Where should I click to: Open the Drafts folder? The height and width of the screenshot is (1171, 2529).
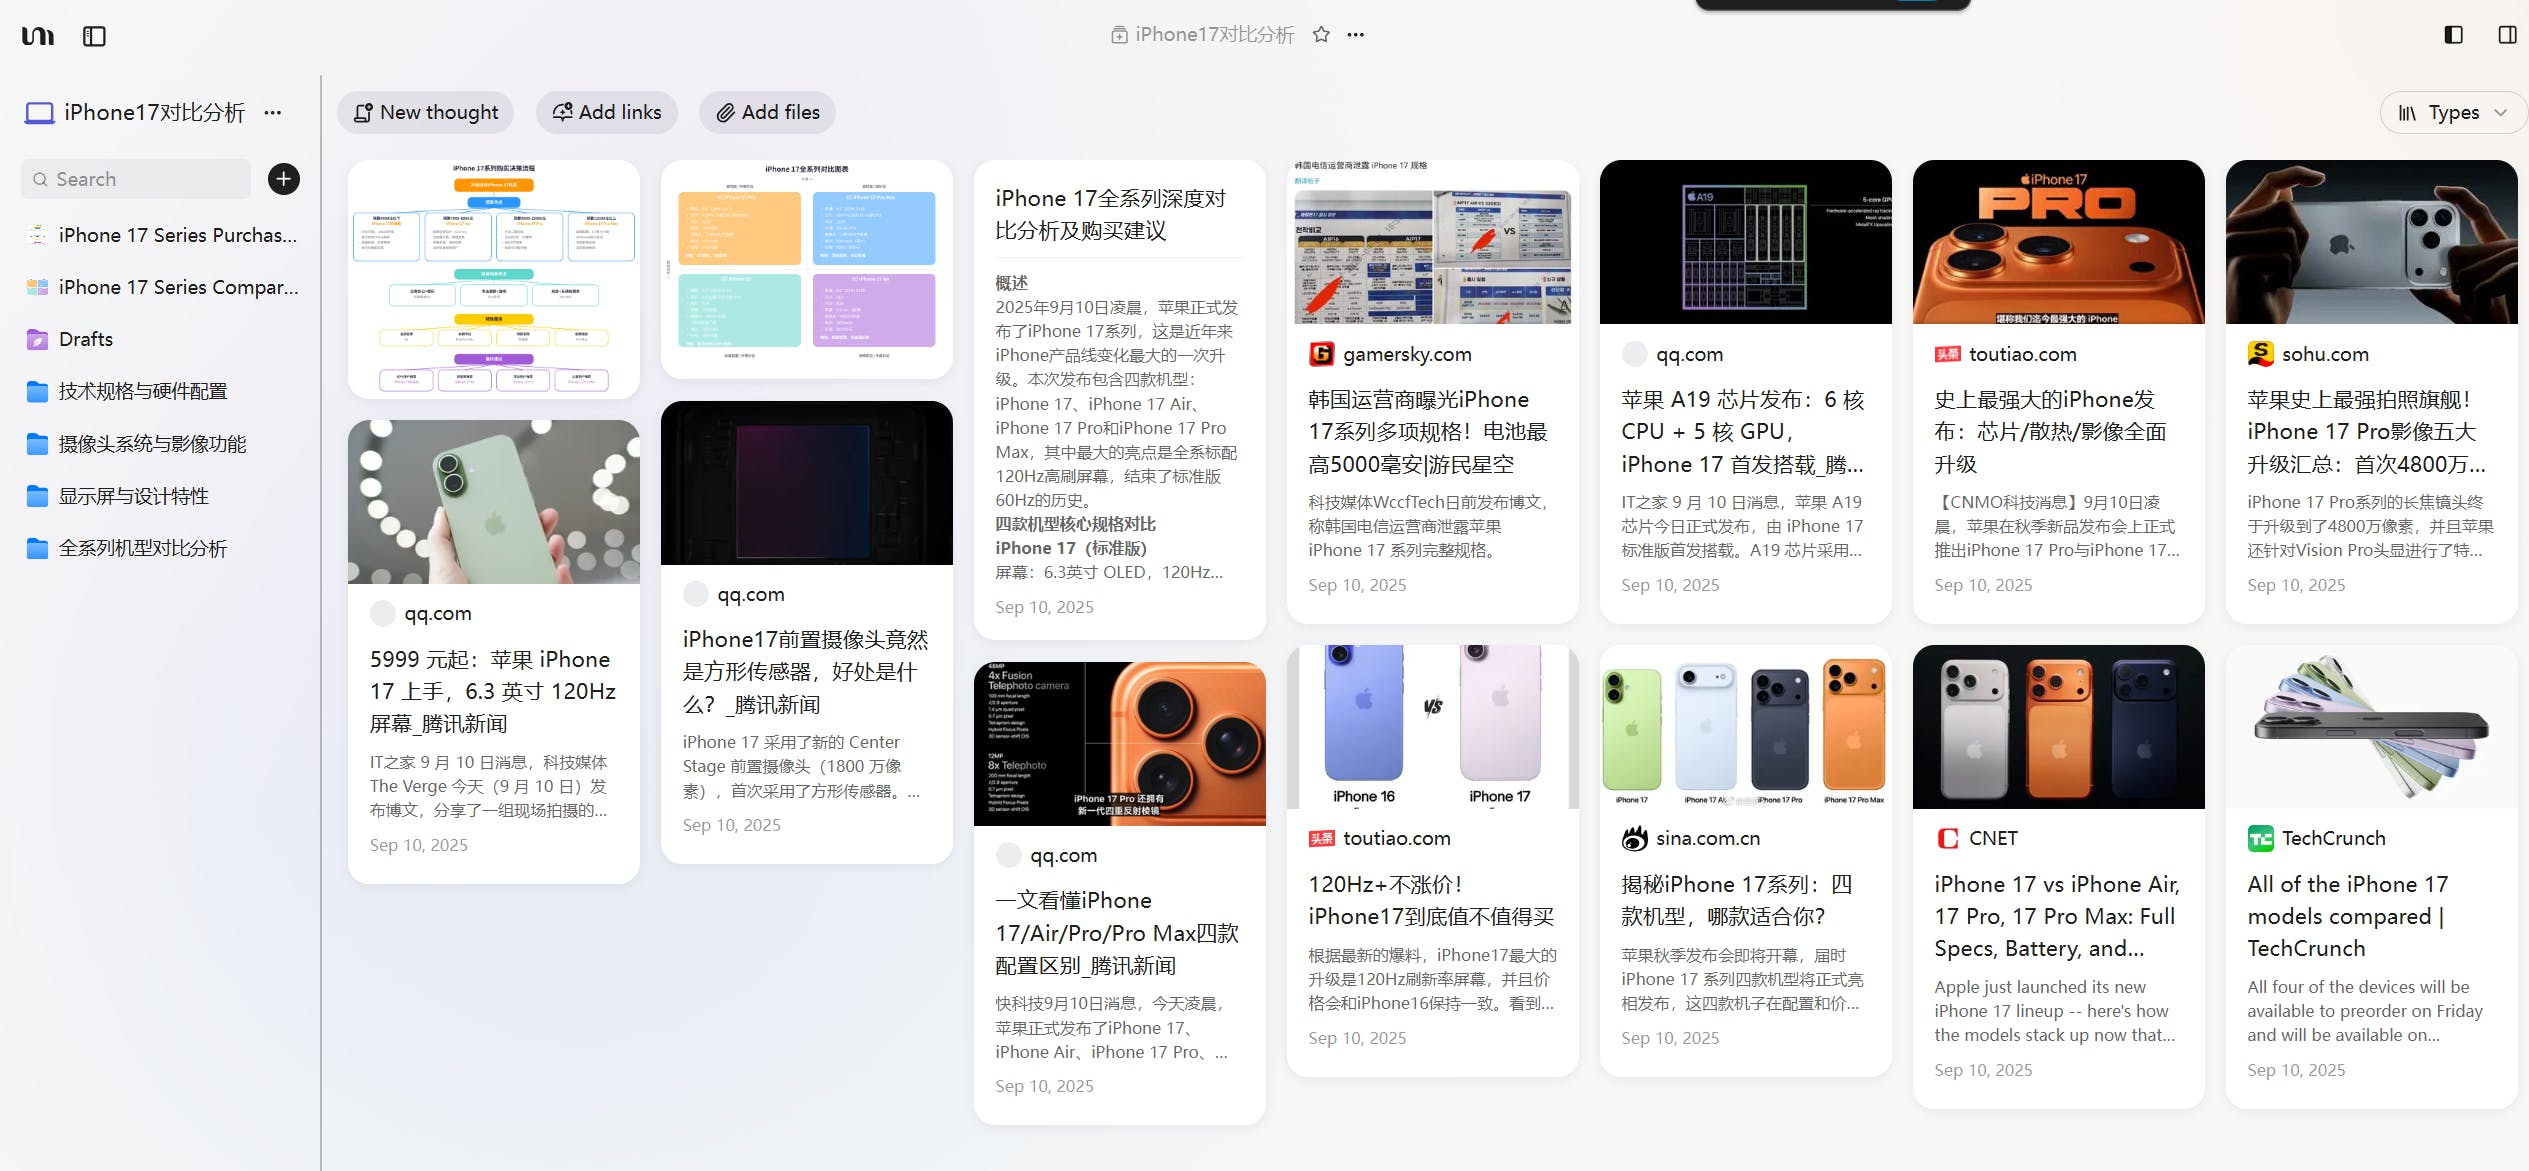(85, 339)
